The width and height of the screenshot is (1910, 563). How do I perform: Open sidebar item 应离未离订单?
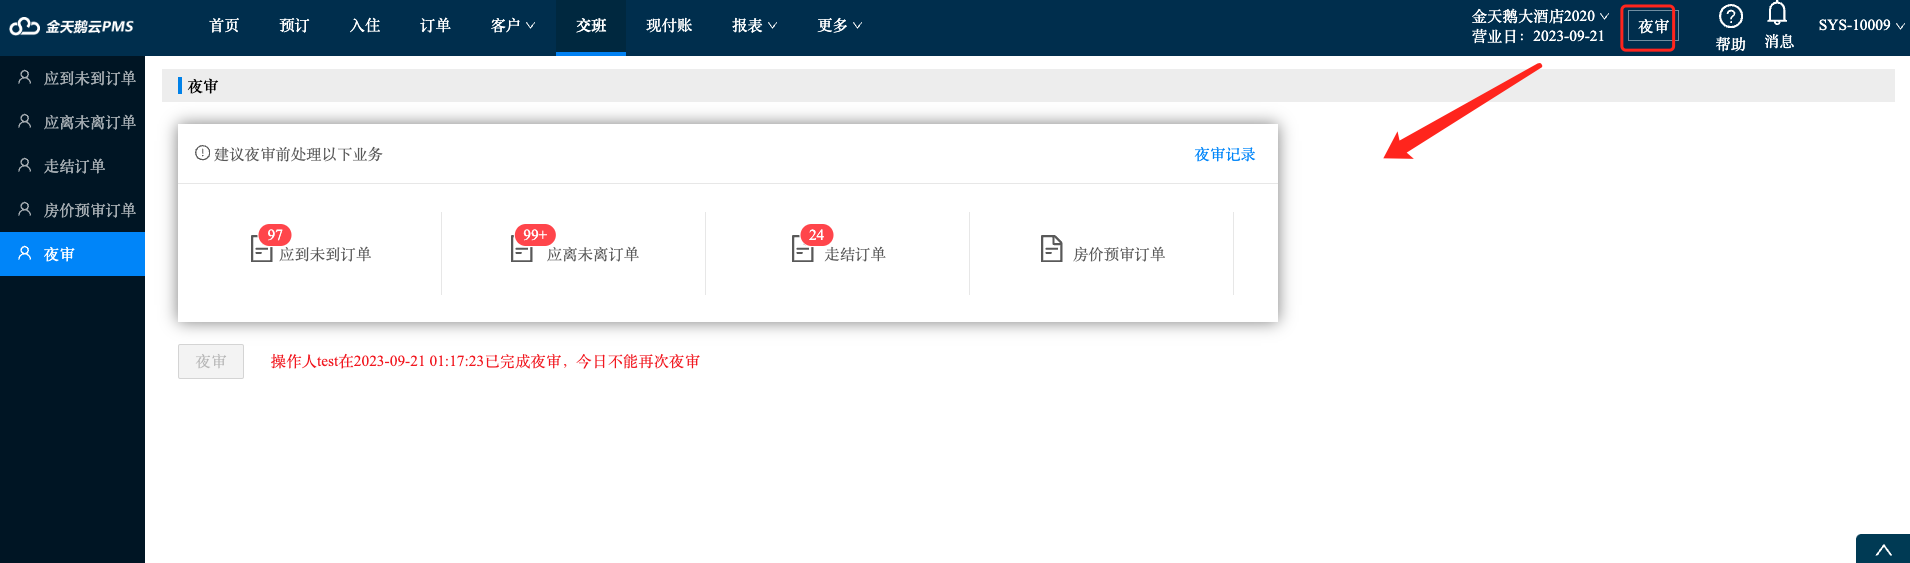click(x=72, y=122)
